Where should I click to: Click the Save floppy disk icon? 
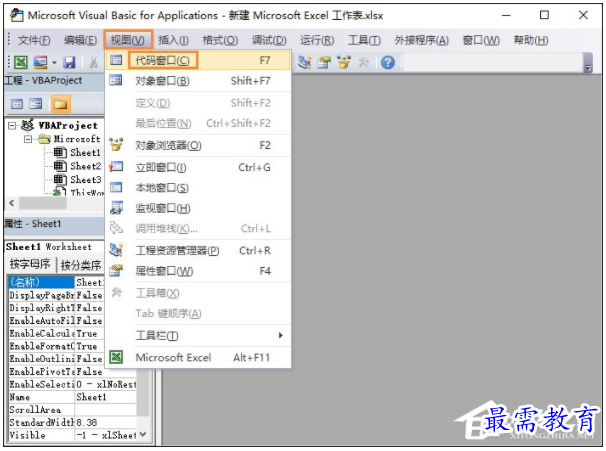click(x=69, y=62)
